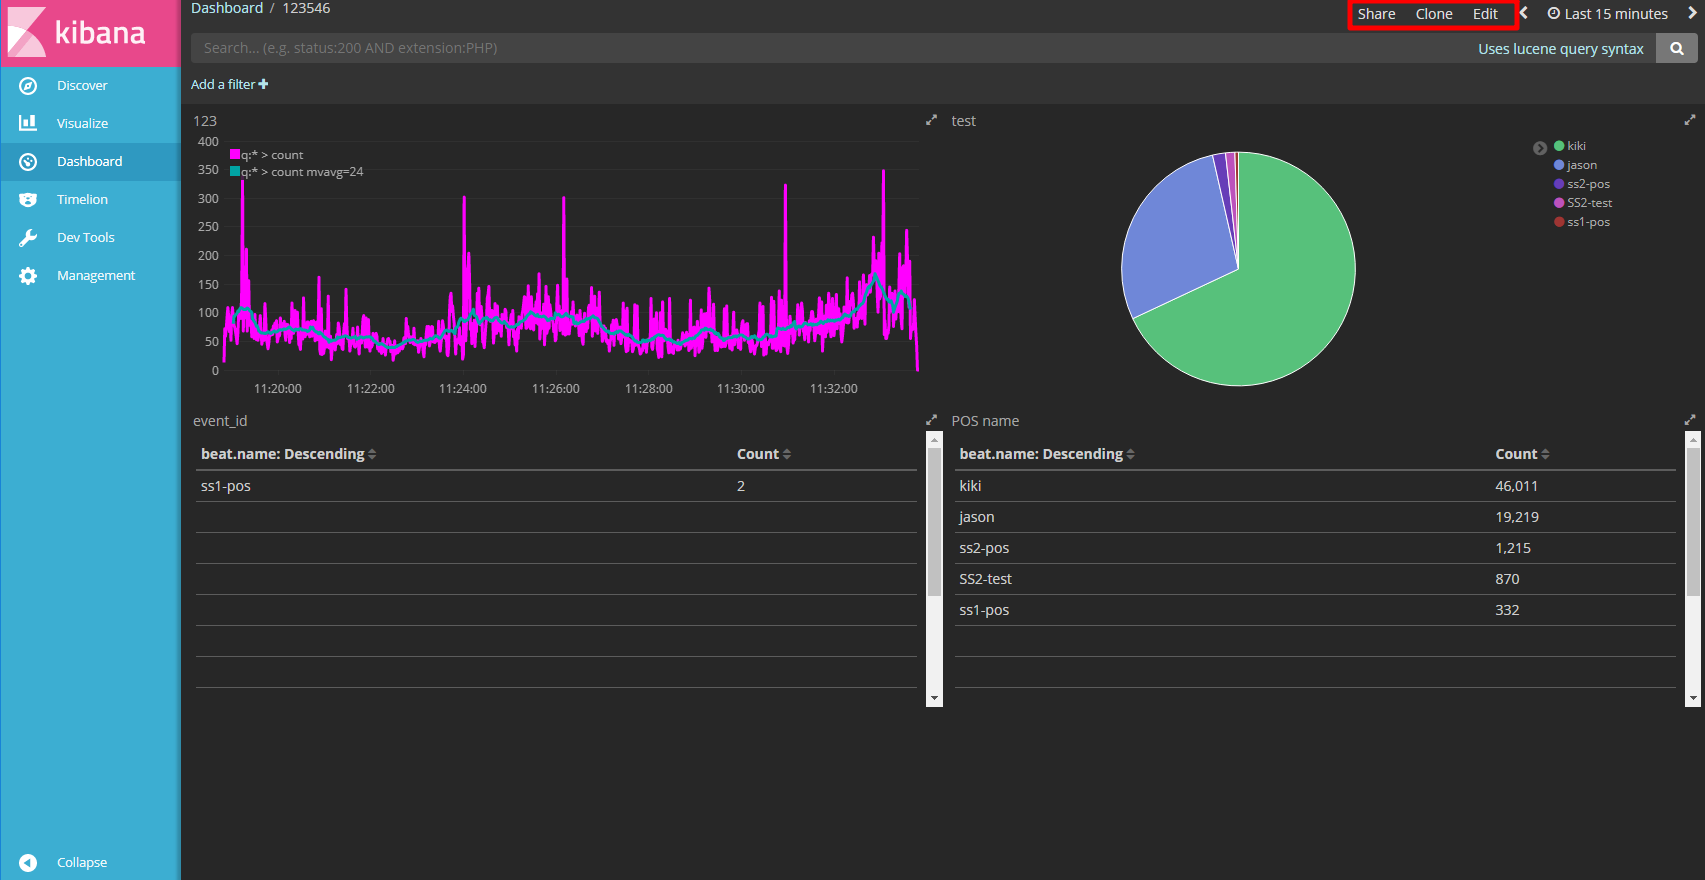Click Edit in the top menu
1705x880 pixels.
1485,14
